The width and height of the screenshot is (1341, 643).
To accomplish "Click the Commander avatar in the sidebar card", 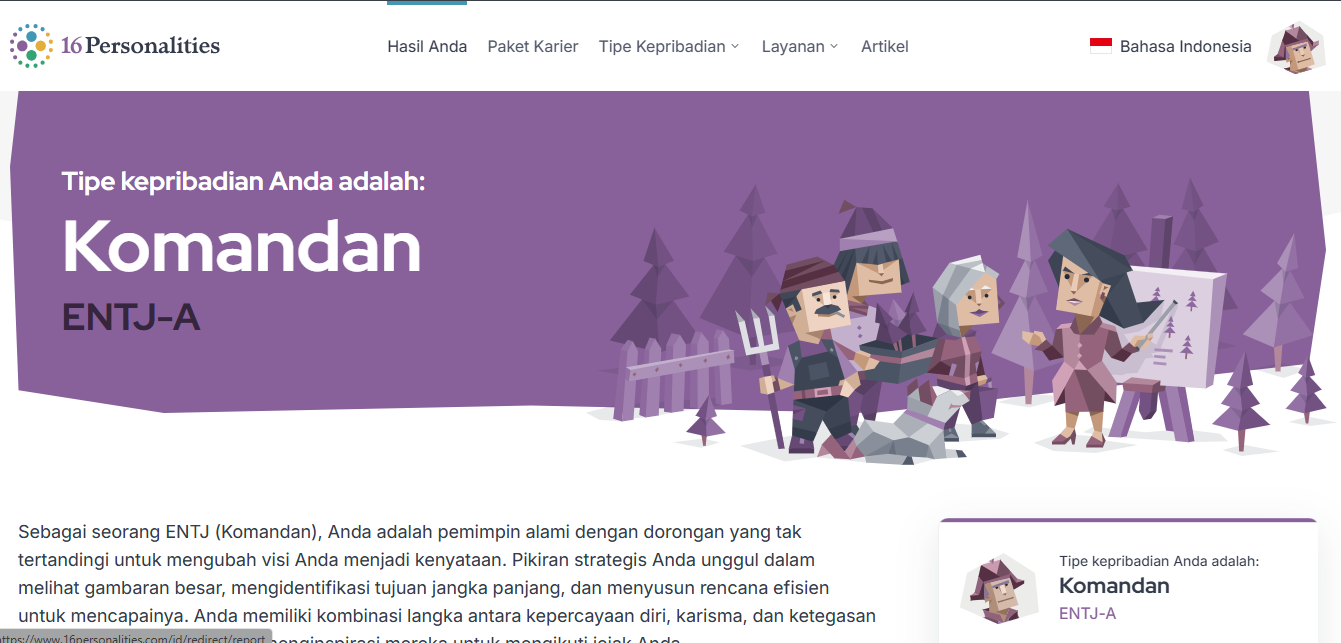I will coord(992,589).
